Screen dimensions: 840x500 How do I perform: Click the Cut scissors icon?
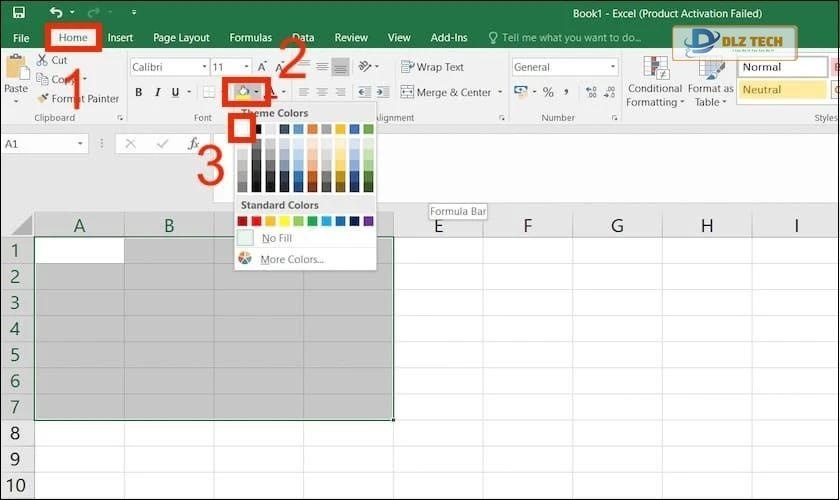point(43,61)
